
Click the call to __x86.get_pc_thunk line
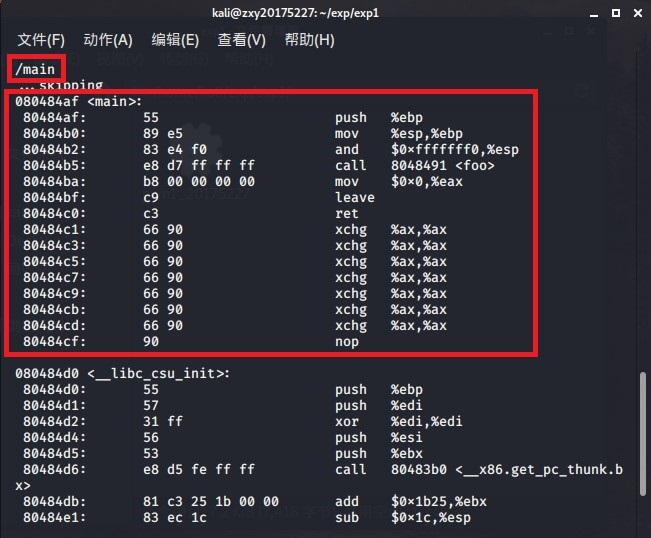click(x=323, y=470)
